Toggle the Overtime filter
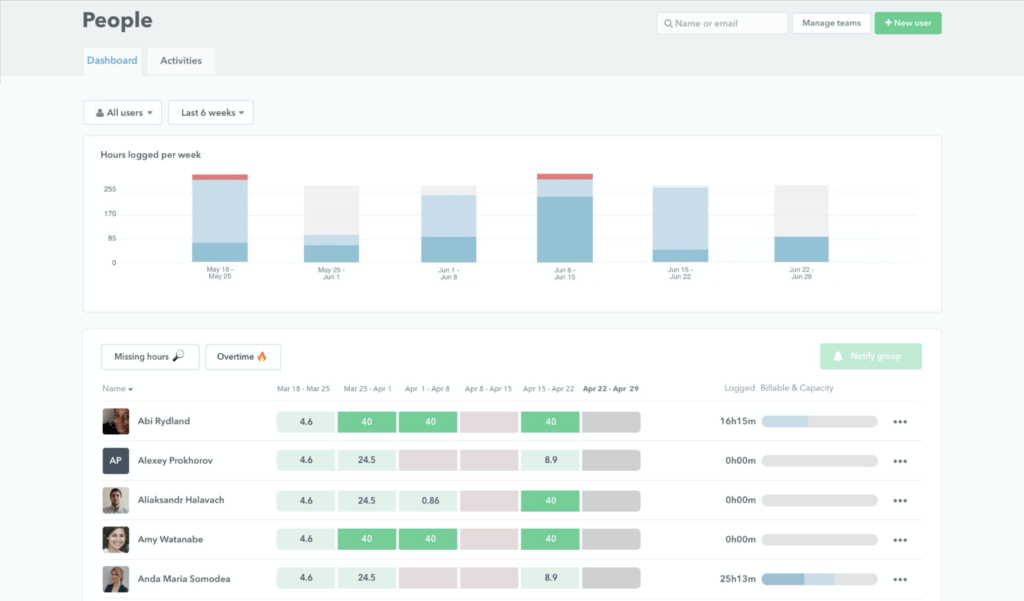Image resolution: width=1024 pixels, height=601 pixels. 243,356
